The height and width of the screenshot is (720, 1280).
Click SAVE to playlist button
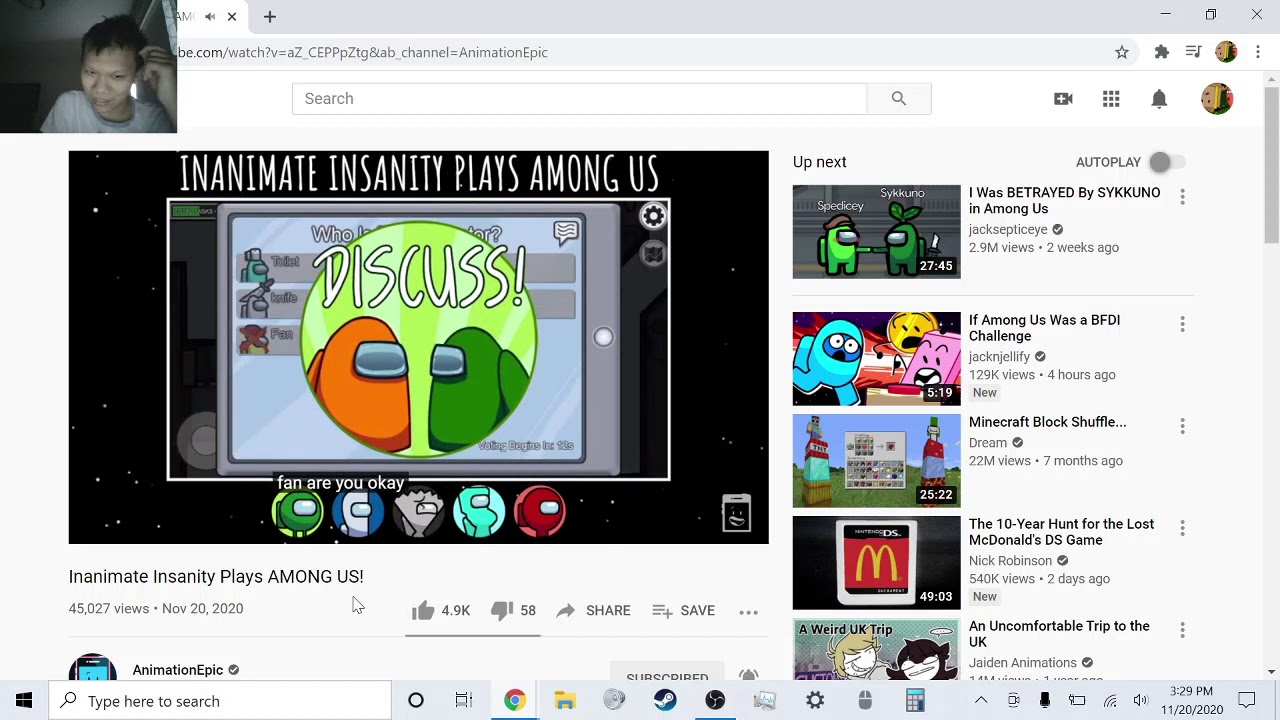683,610
